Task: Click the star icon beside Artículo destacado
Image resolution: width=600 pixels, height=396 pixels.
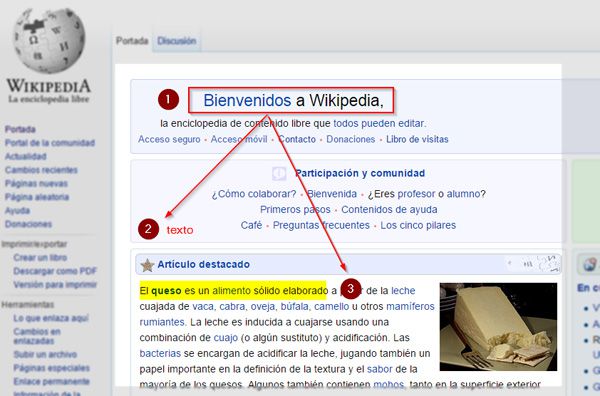Action: [x=147, y=265]
